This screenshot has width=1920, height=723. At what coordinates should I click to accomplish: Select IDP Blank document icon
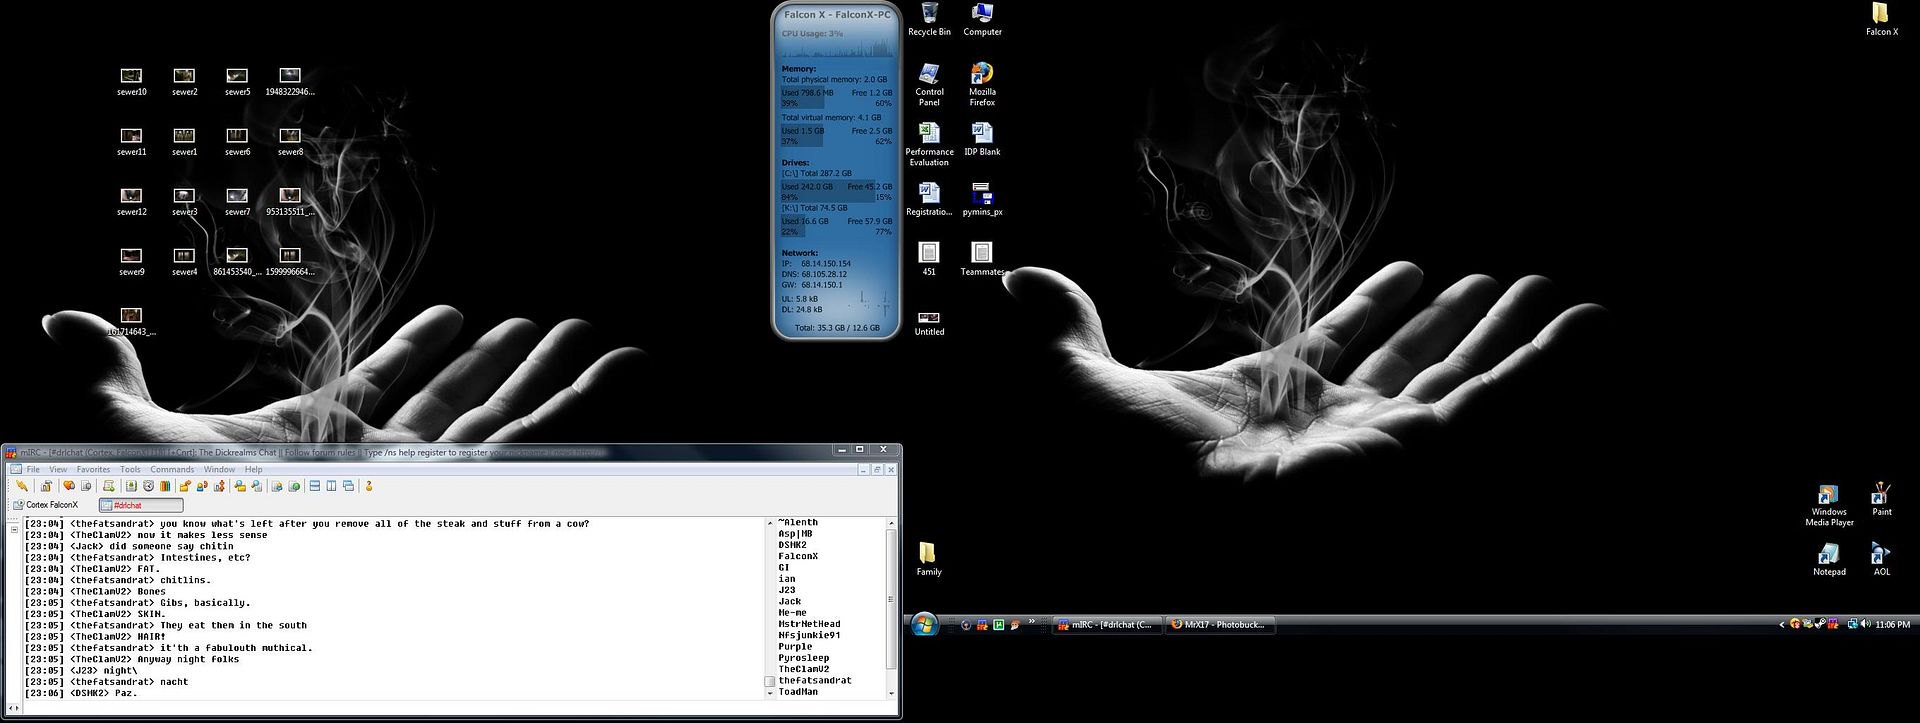pyautogui.click(x=982, y=140)
